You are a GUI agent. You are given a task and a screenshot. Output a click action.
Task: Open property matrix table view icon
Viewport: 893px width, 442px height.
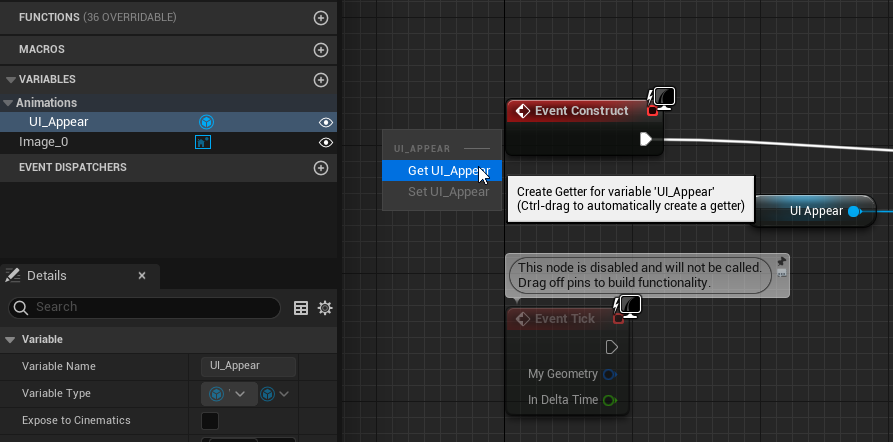pyautogui.click(x=301, y=308)
